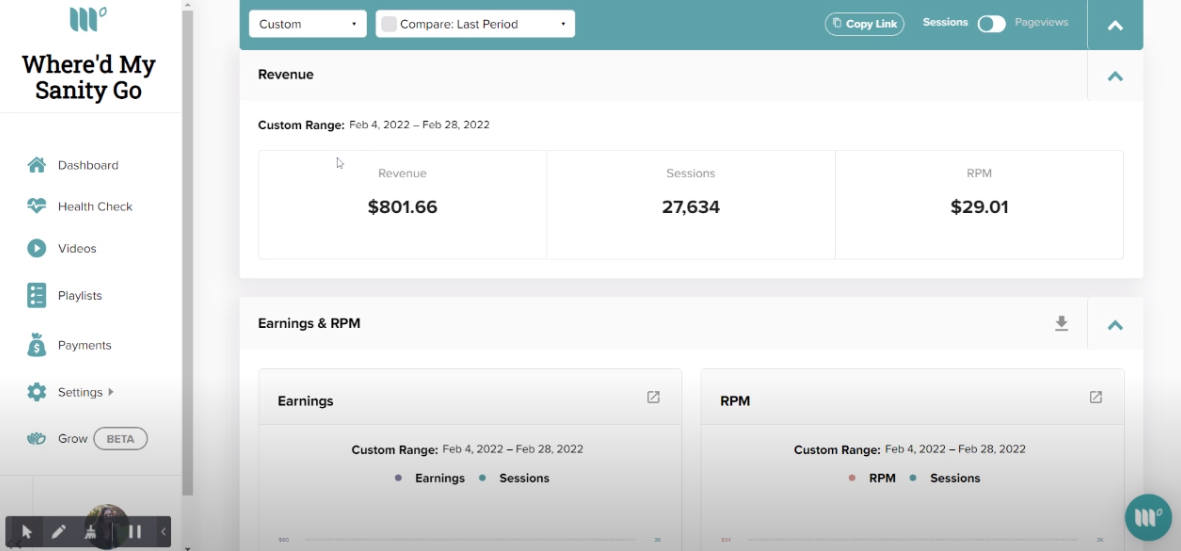Open Videos via the play icon
This screenshot has height=551, width=1181.
pos(36,248)
